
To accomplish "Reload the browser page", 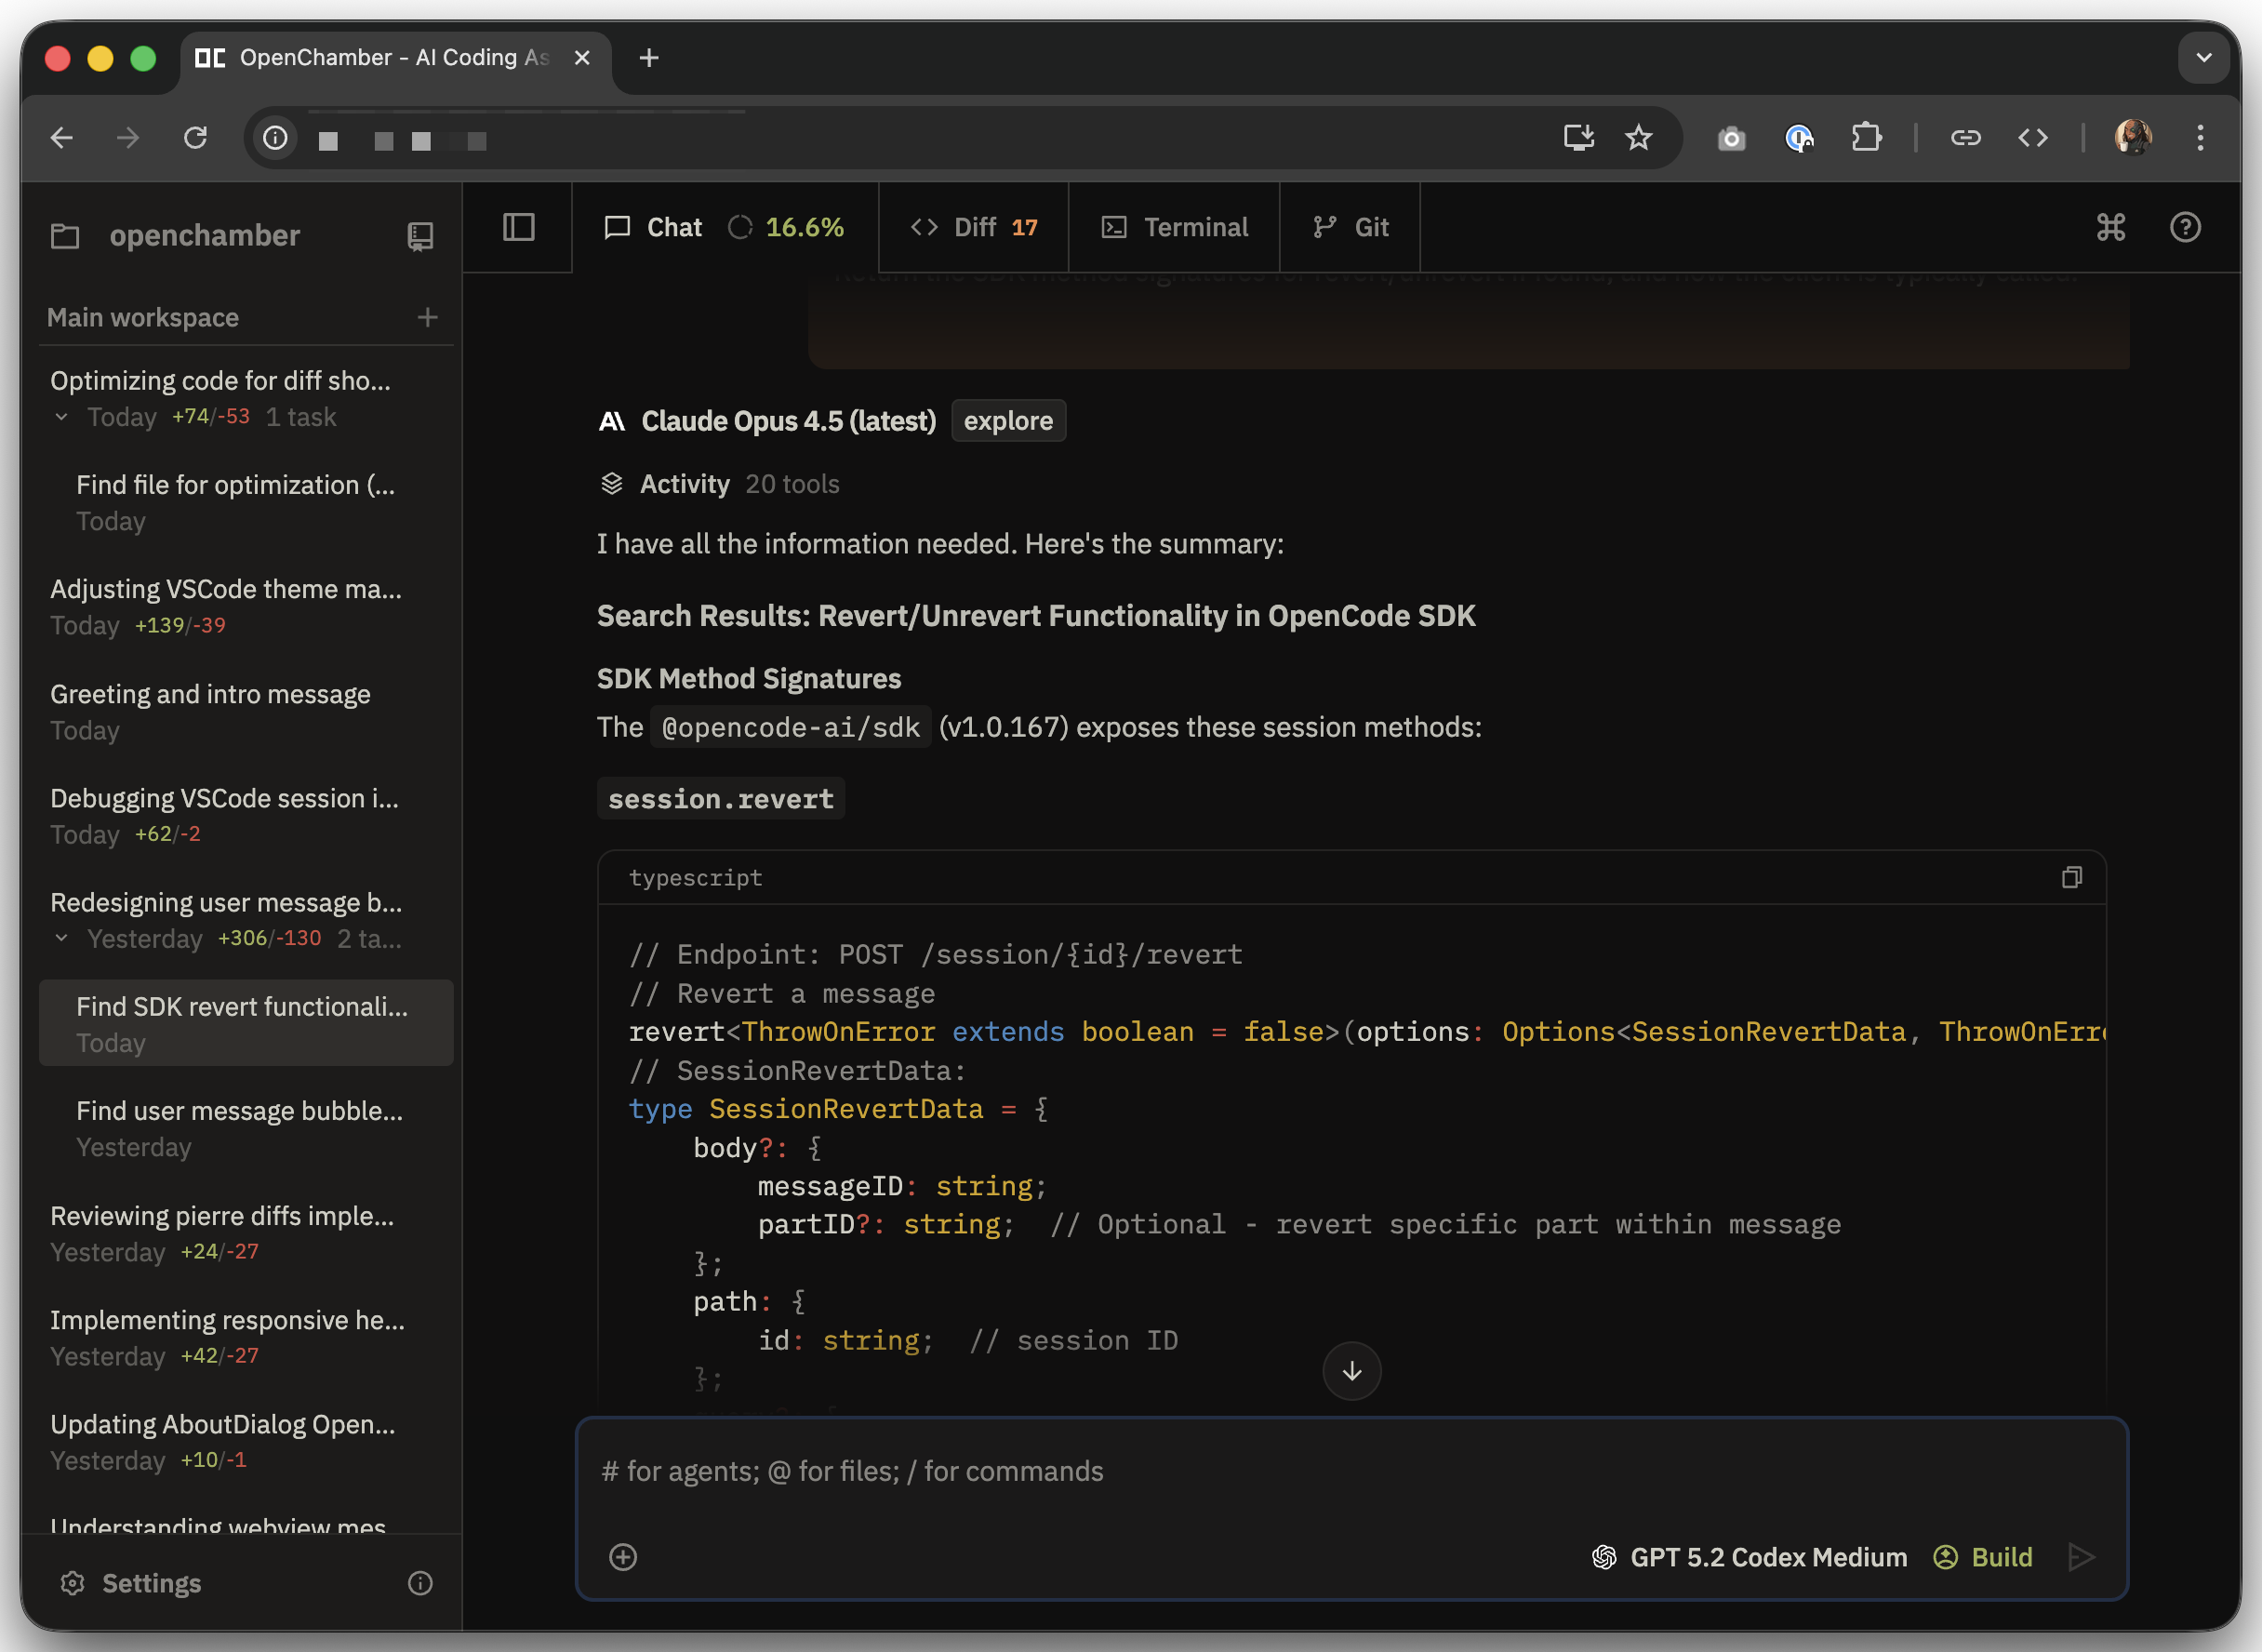I will 195,138.
